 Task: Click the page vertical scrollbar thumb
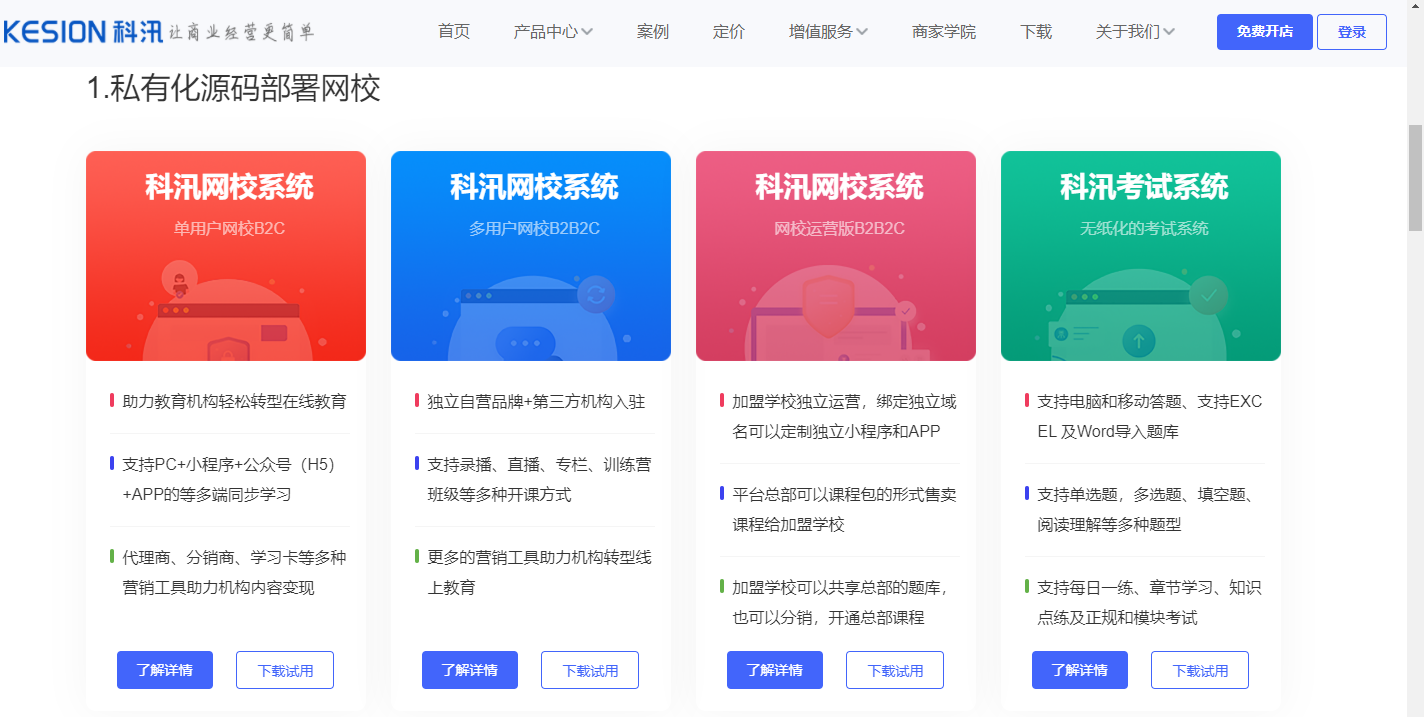coord(1415,178)
